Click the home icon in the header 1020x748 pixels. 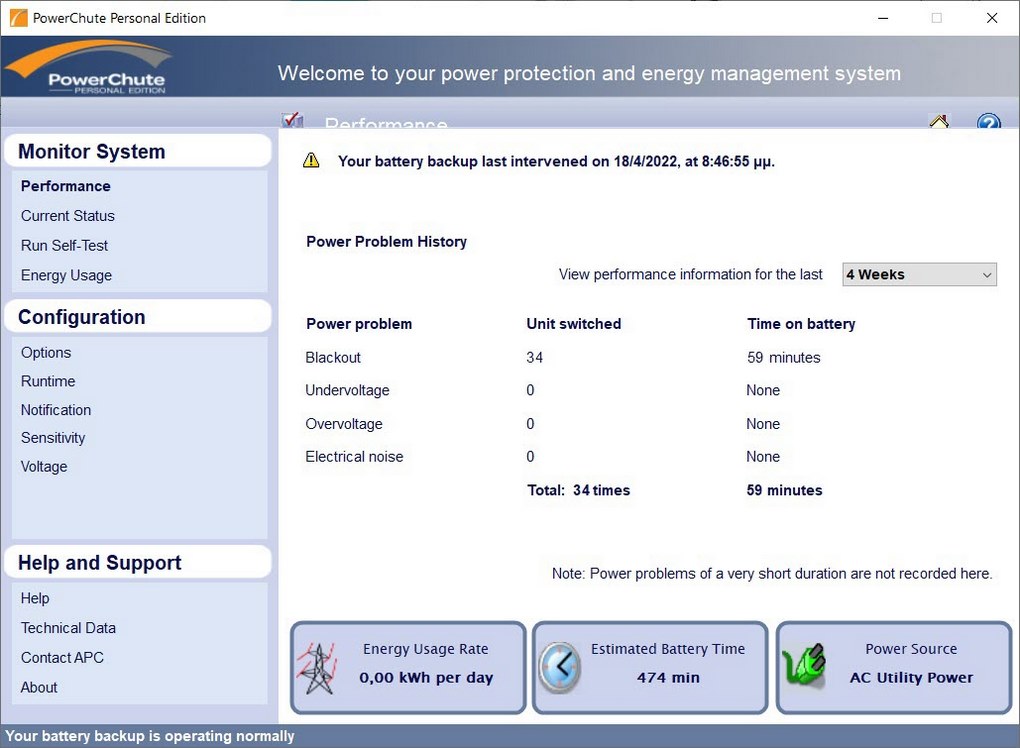(939, 121)
